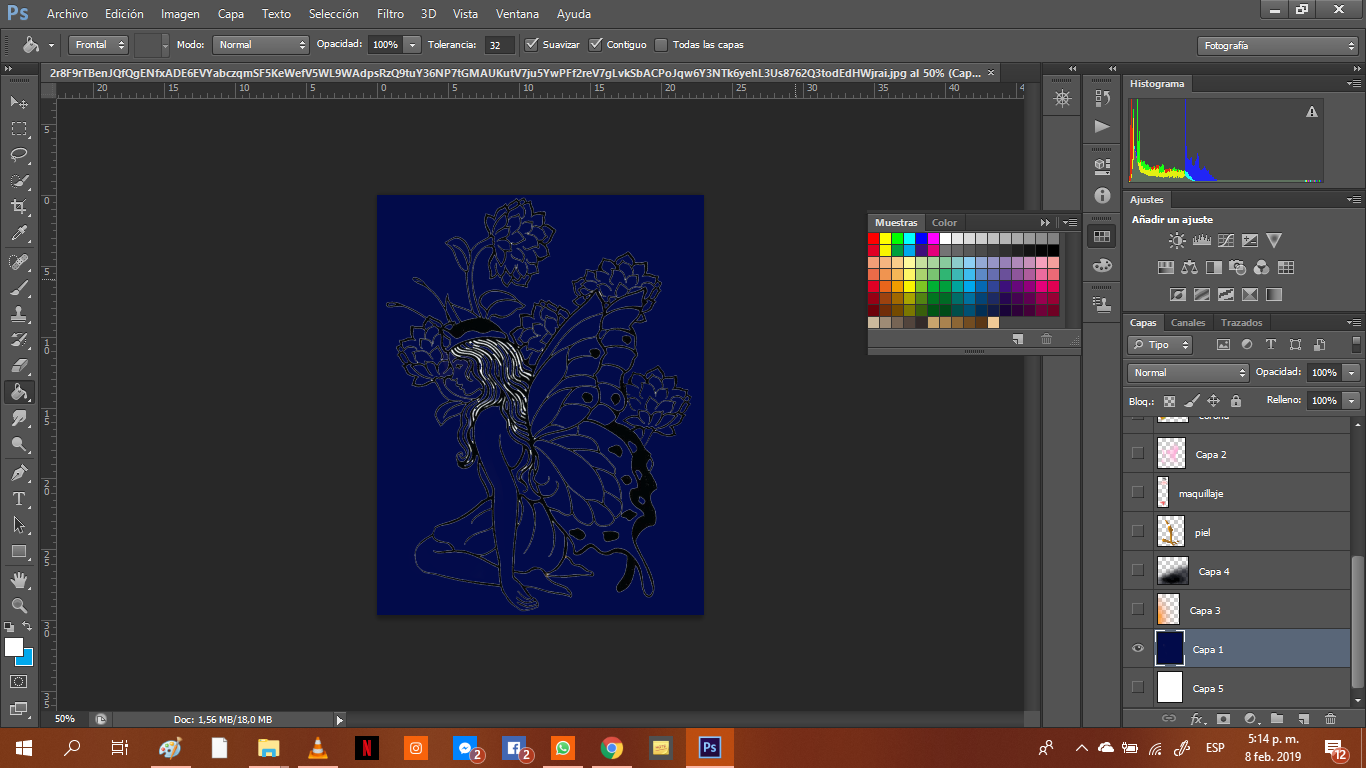Select the Horizontal Type tool
Screen dimensions: 1366x768
(19, 498)
